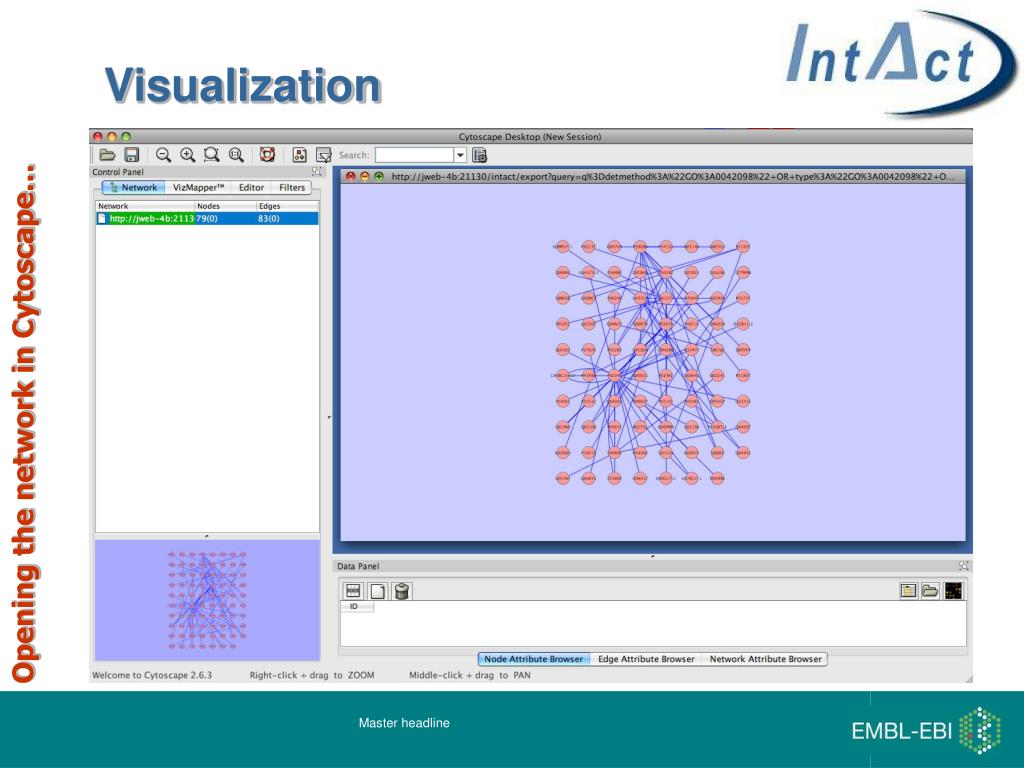1024x768 pixels.
Task: Zoom to selected region magnifier icon
Action: click(x=212, y=155)
